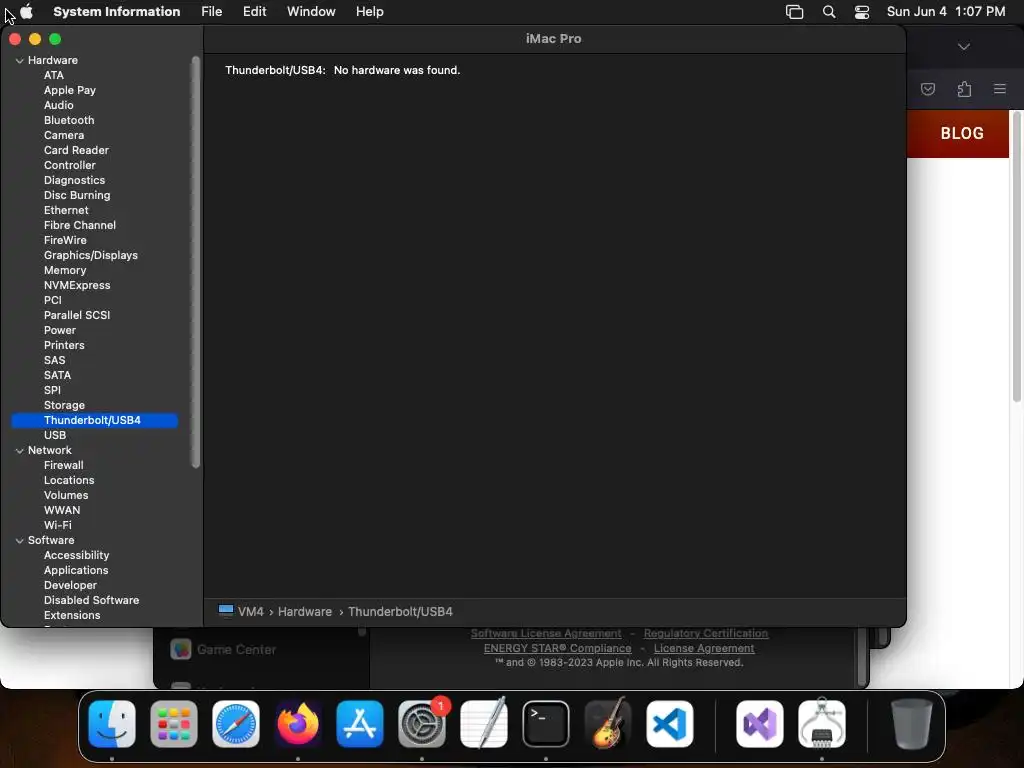Open Visual Studio purple icon in Dock

(x=760, y=724)
